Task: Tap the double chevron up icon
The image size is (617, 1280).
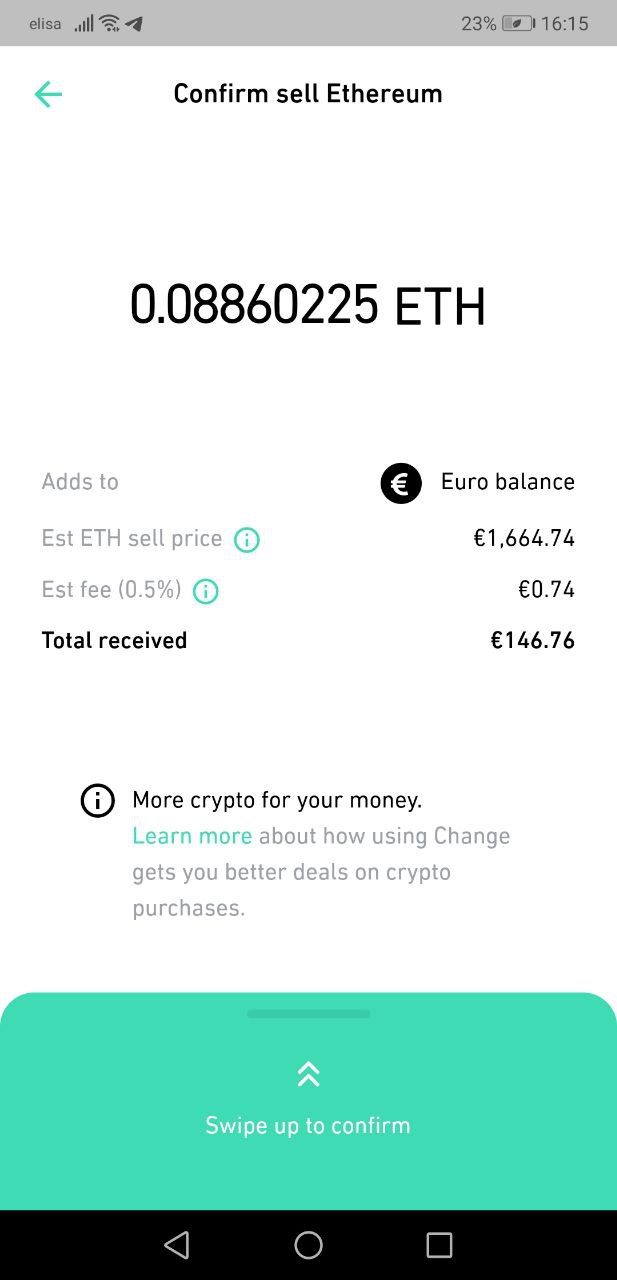Action: click(308, 1074)
